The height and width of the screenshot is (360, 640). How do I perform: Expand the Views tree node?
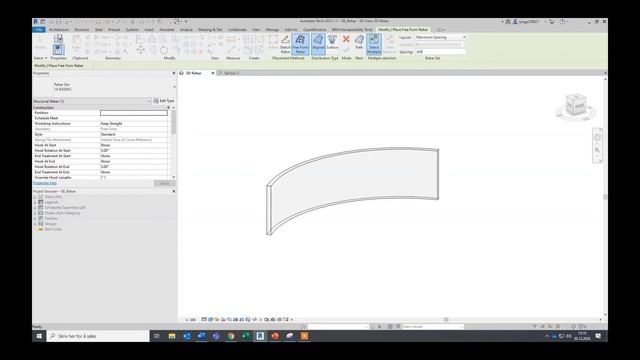(x=35, y=197)
